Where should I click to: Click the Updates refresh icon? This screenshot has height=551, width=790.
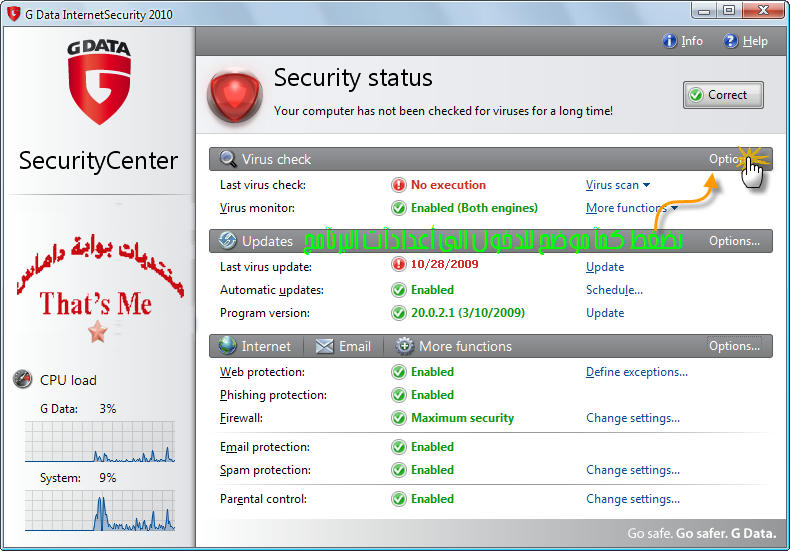click(x=228, y=240)
